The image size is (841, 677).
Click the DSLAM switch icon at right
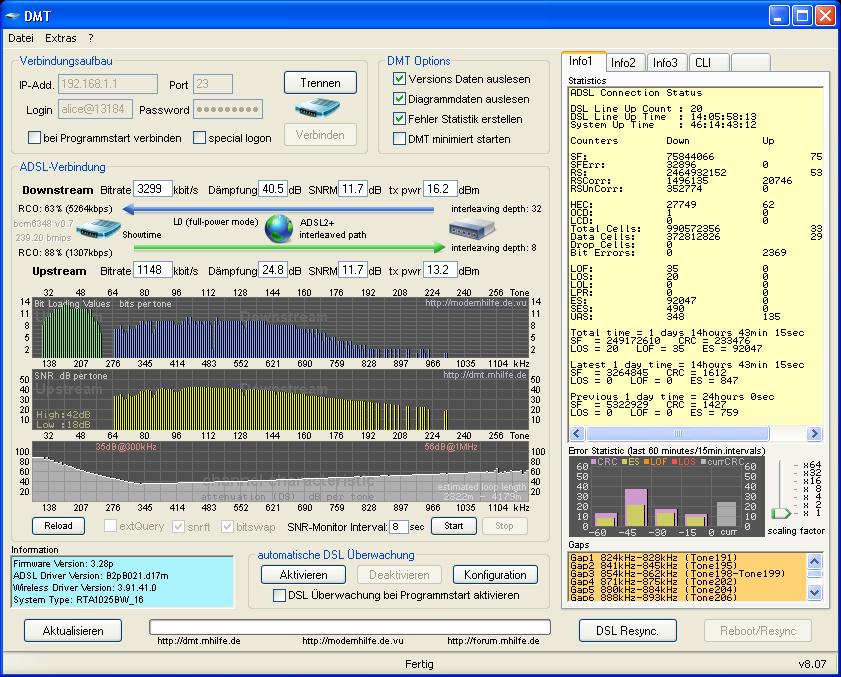(469, 227)
